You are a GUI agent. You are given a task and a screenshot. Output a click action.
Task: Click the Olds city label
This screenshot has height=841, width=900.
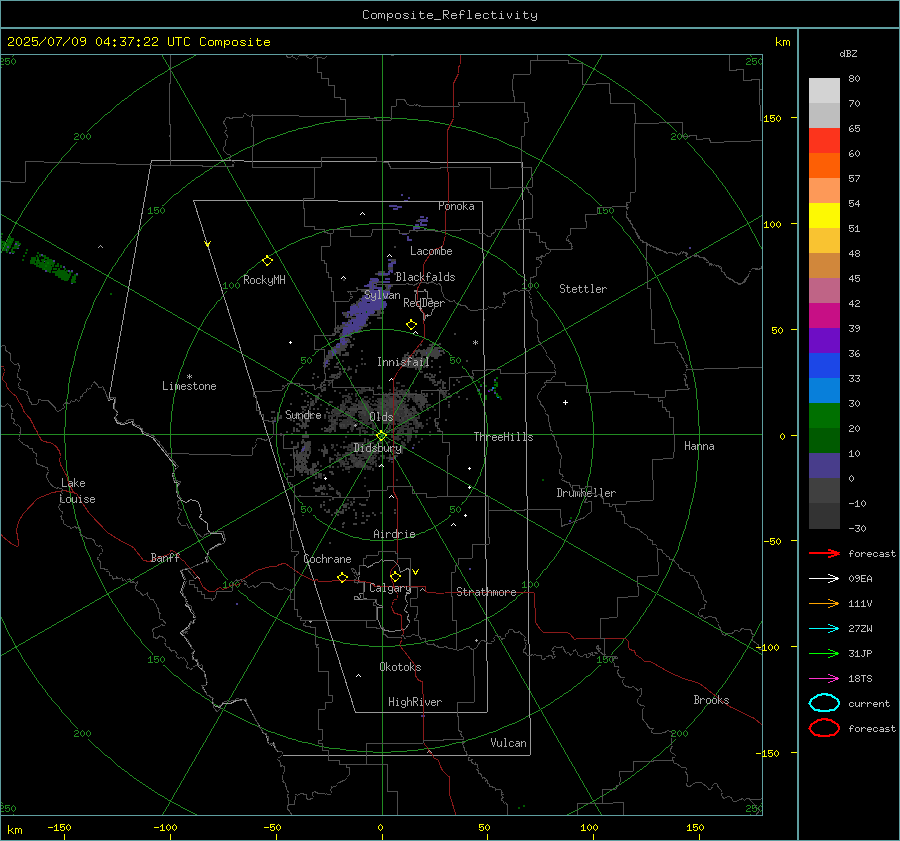tap(381, 416)
